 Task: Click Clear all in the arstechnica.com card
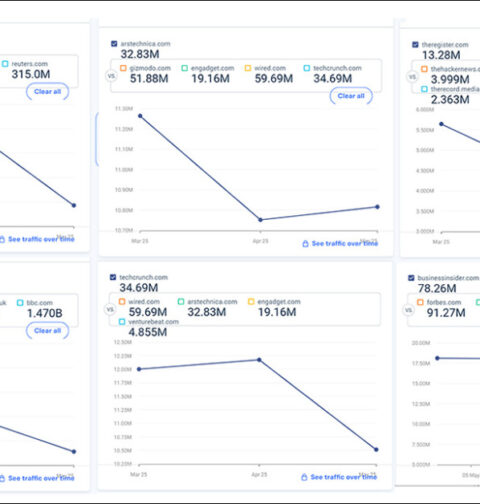click(x=351, y=96)
